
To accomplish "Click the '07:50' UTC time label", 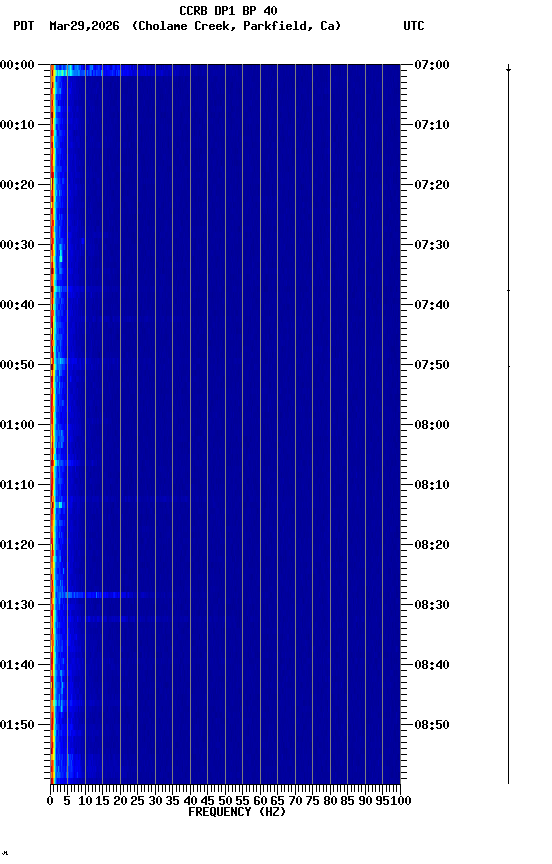I will coord(432,365).
